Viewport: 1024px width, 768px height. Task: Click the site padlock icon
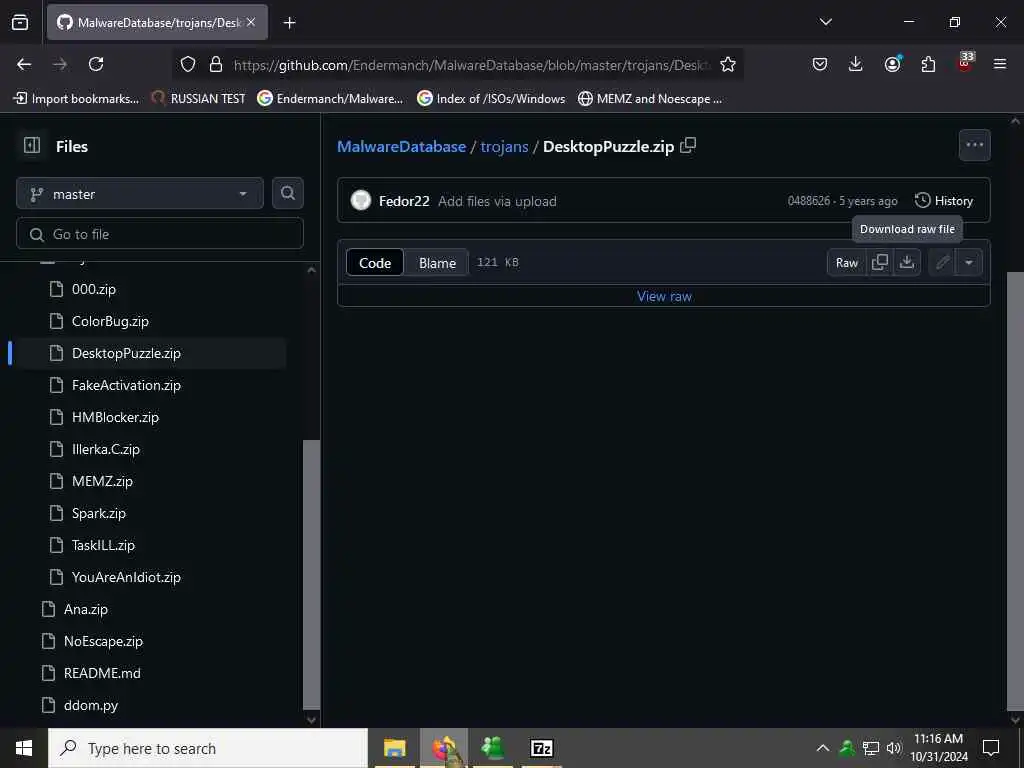click(x=216, y=64)
